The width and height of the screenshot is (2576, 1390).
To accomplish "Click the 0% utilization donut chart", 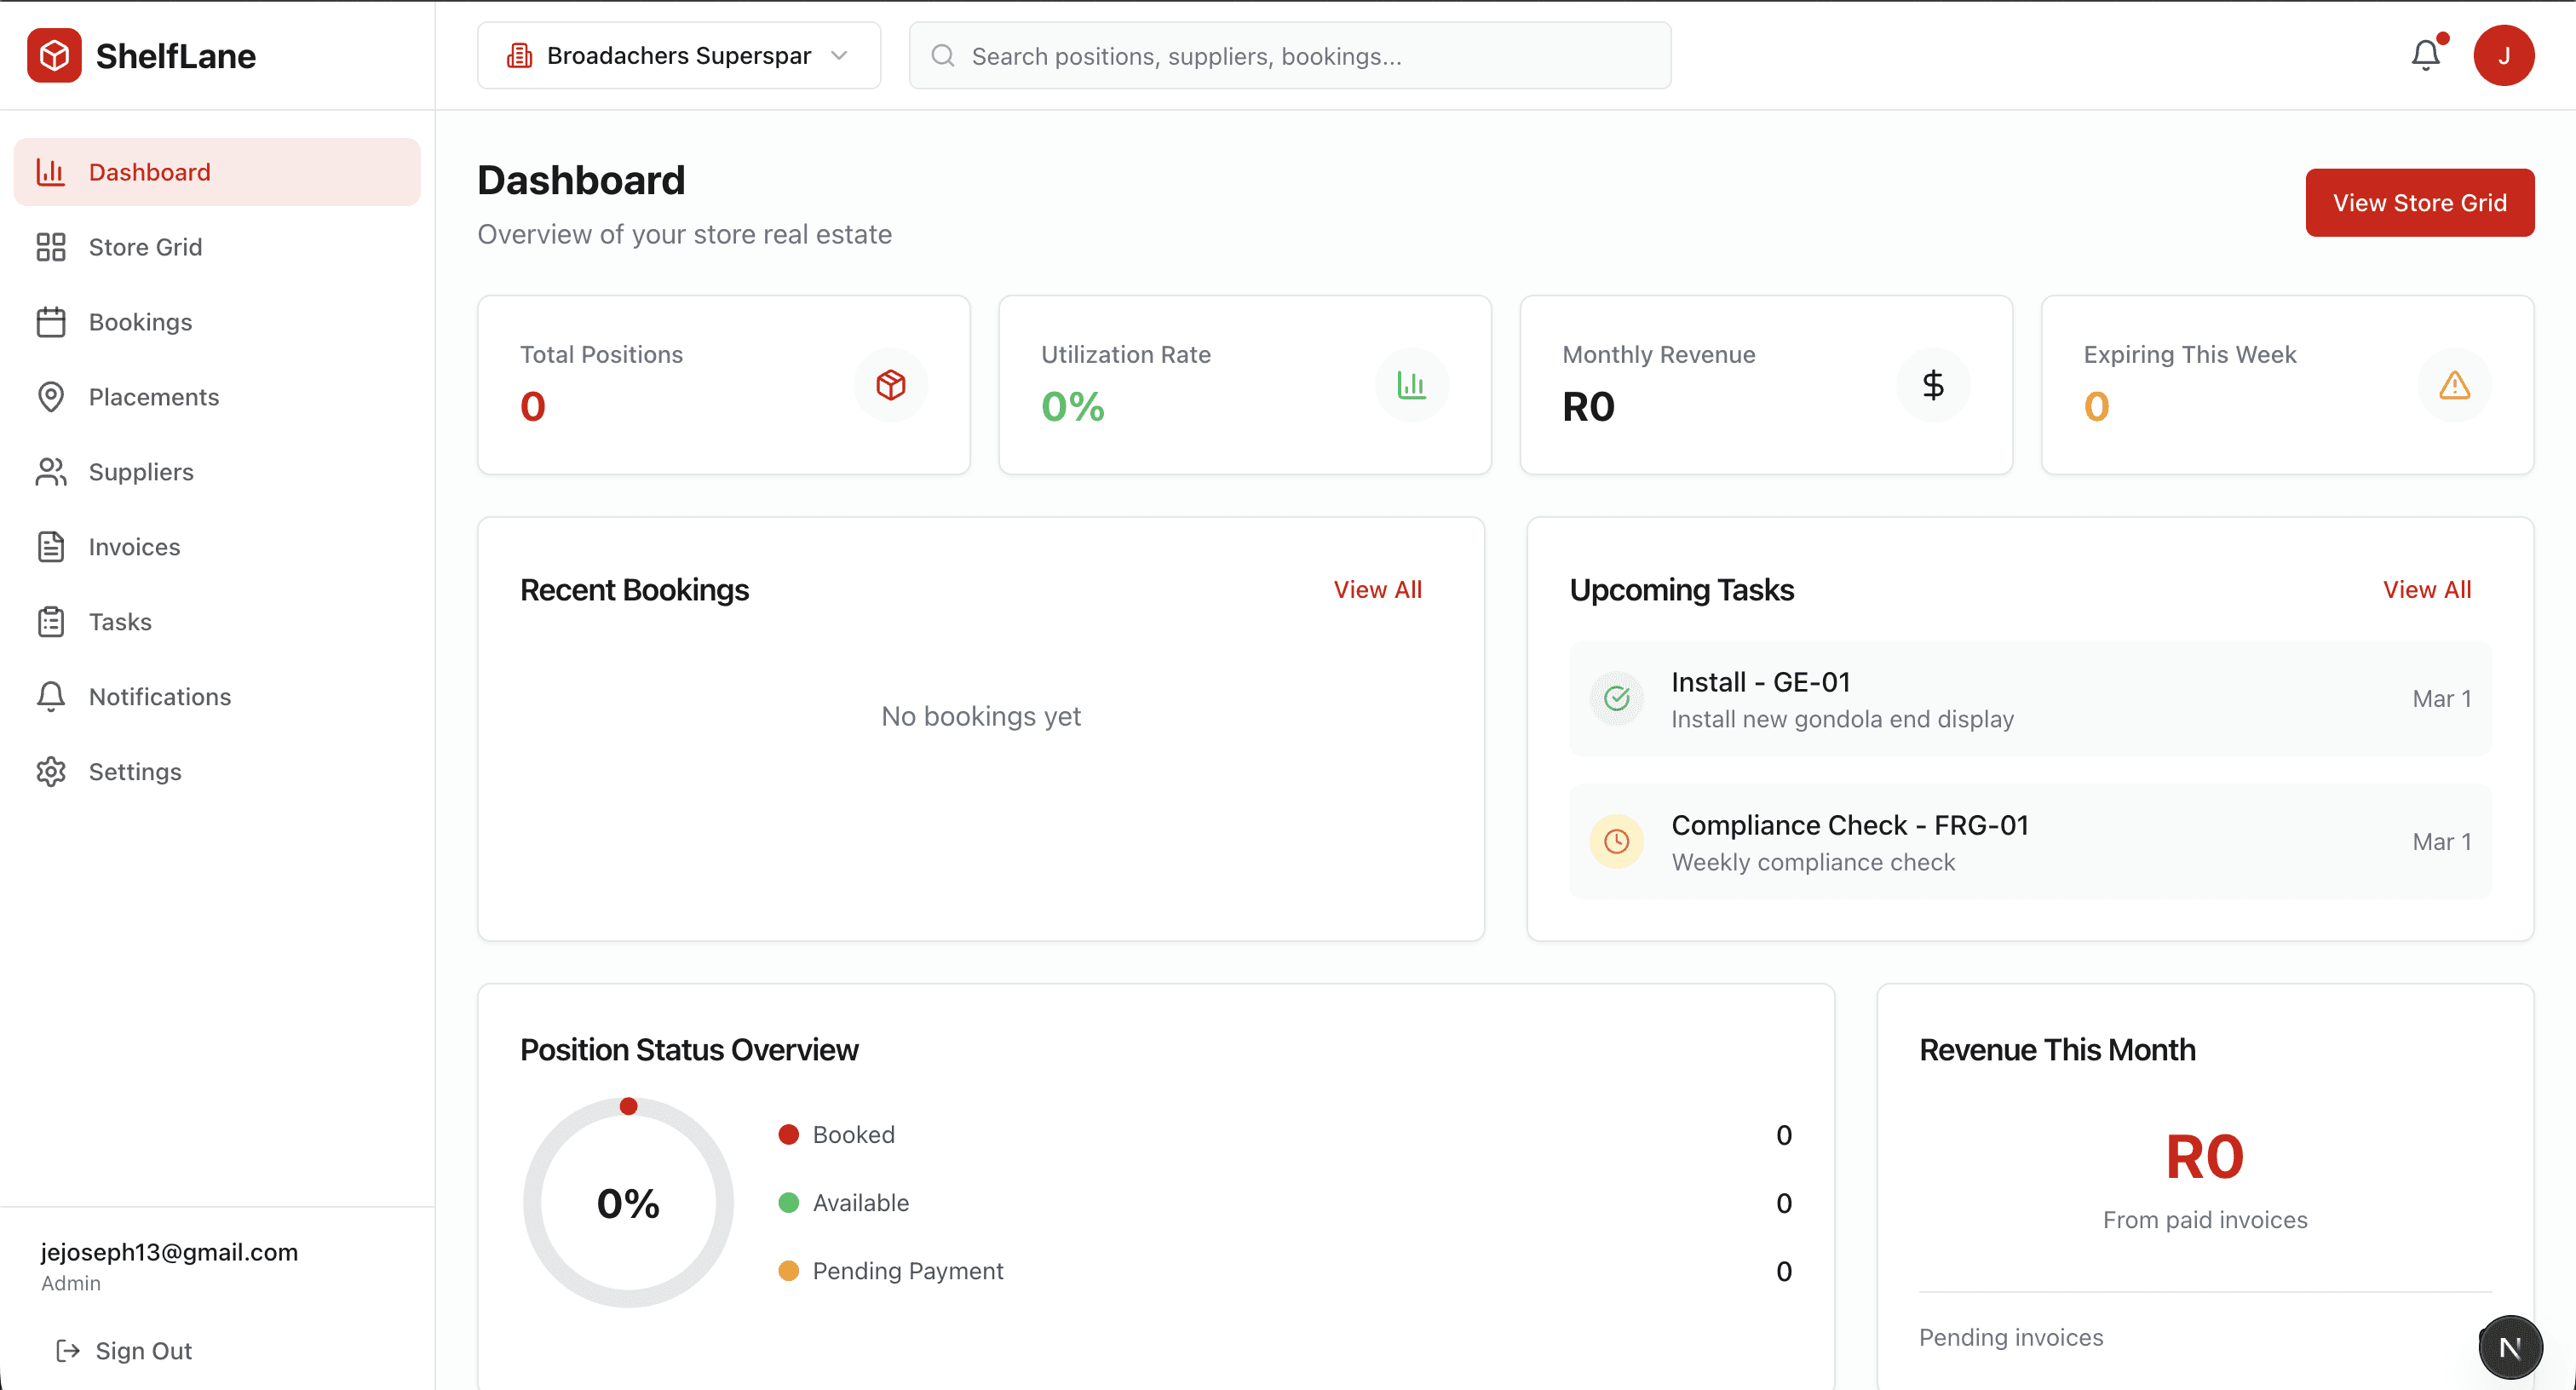I will click(x=628, y=1202).
